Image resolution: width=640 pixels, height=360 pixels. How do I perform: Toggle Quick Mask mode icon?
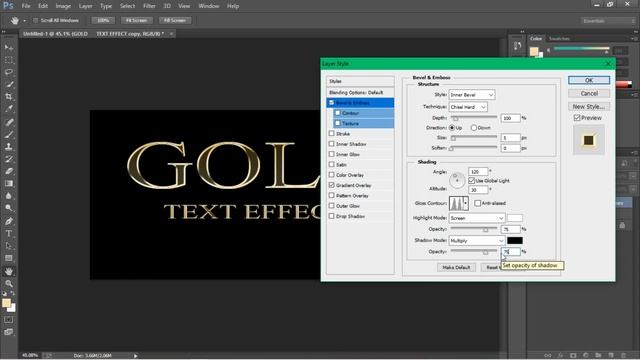coord(9,320)
